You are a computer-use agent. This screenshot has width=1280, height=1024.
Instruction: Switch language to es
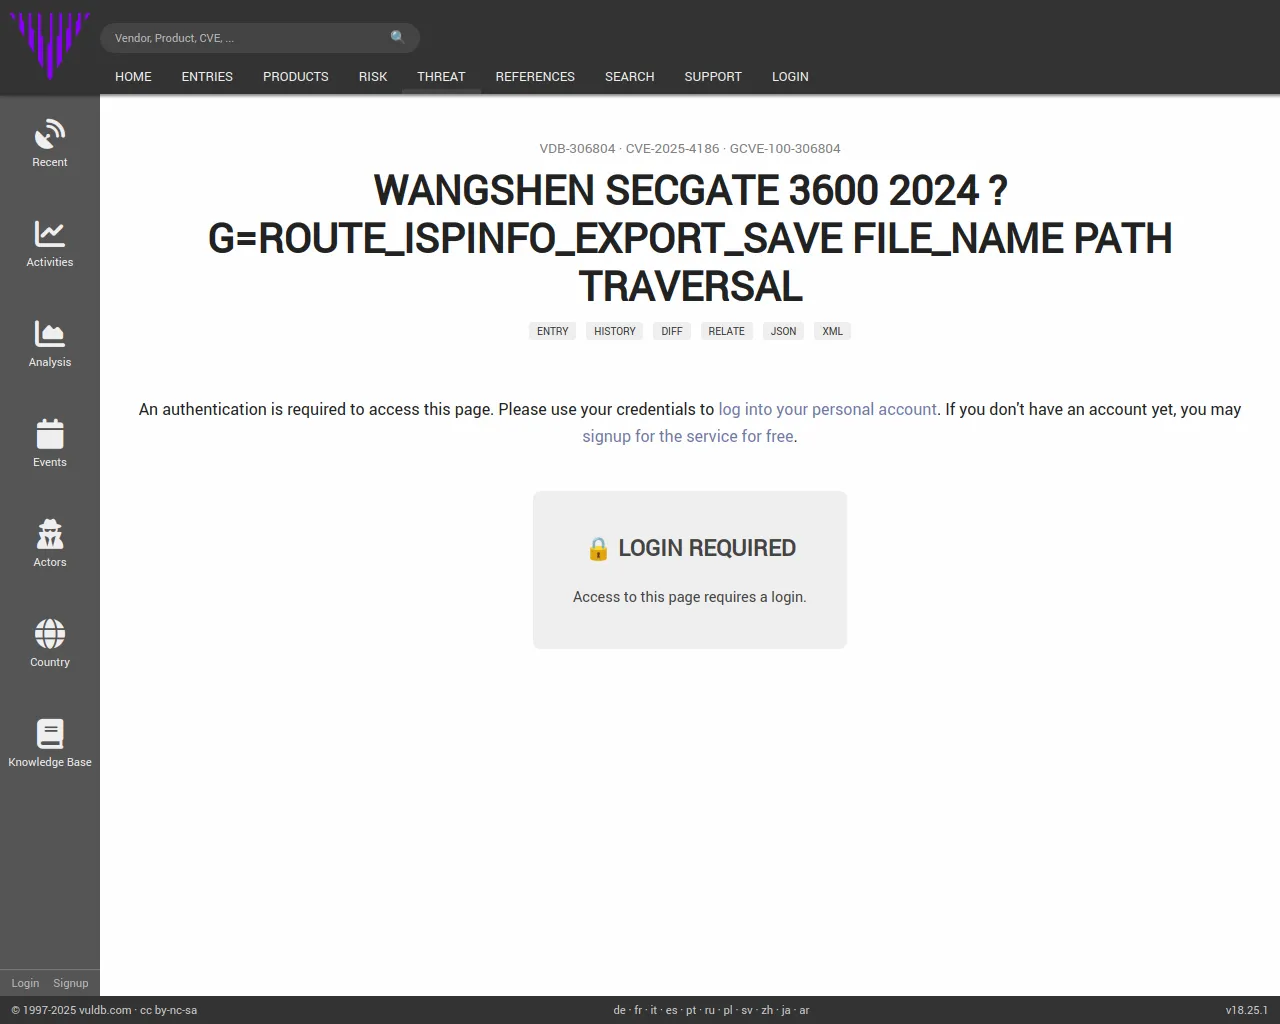671,1010
